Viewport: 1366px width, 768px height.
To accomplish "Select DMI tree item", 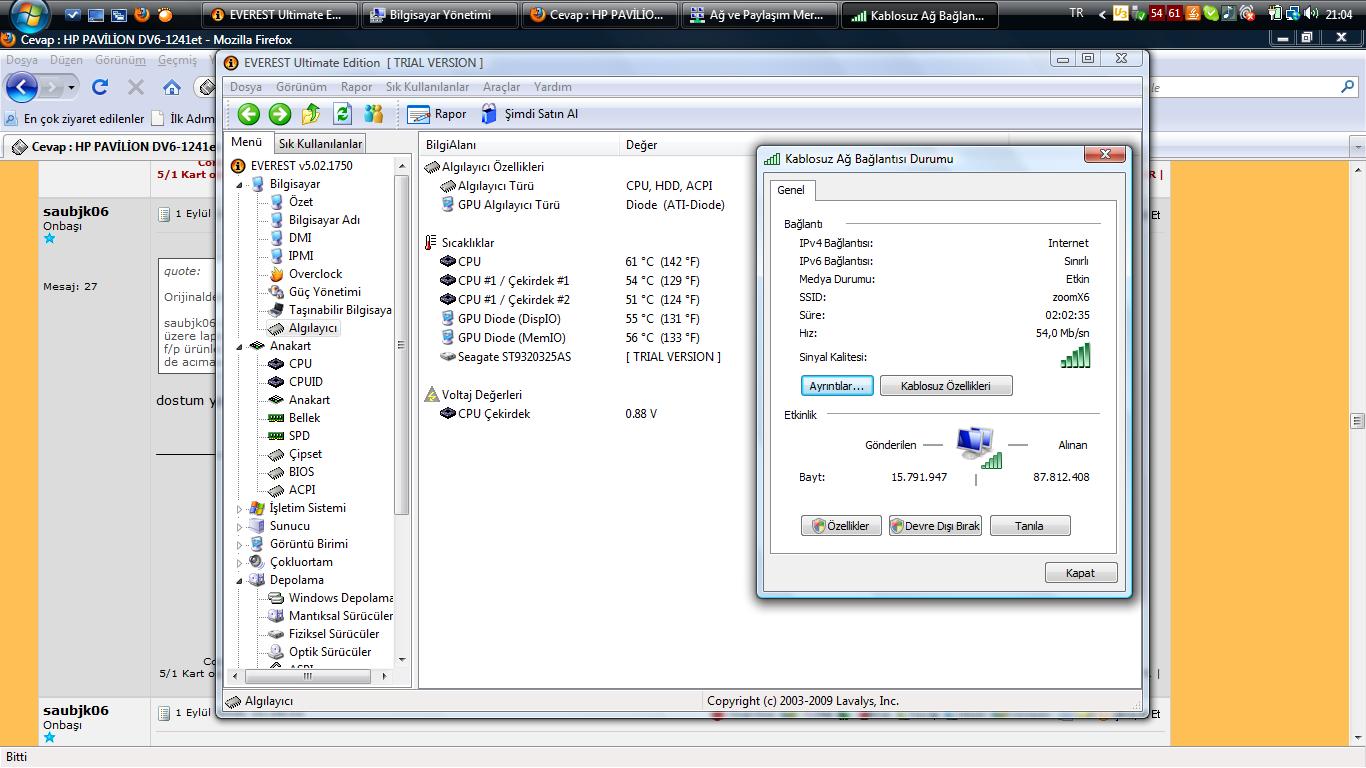I will pyautogui.click(x=300, y=238).
